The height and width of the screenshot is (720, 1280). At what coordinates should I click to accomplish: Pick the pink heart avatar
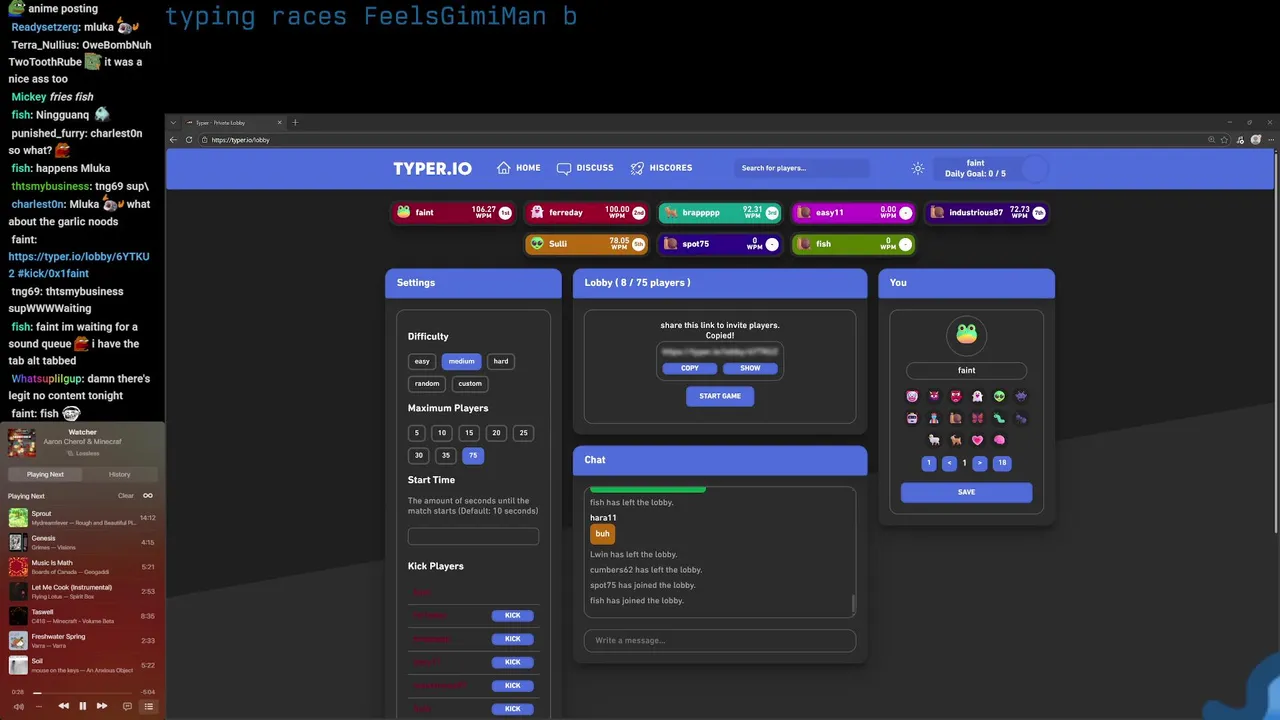point(977,440)
